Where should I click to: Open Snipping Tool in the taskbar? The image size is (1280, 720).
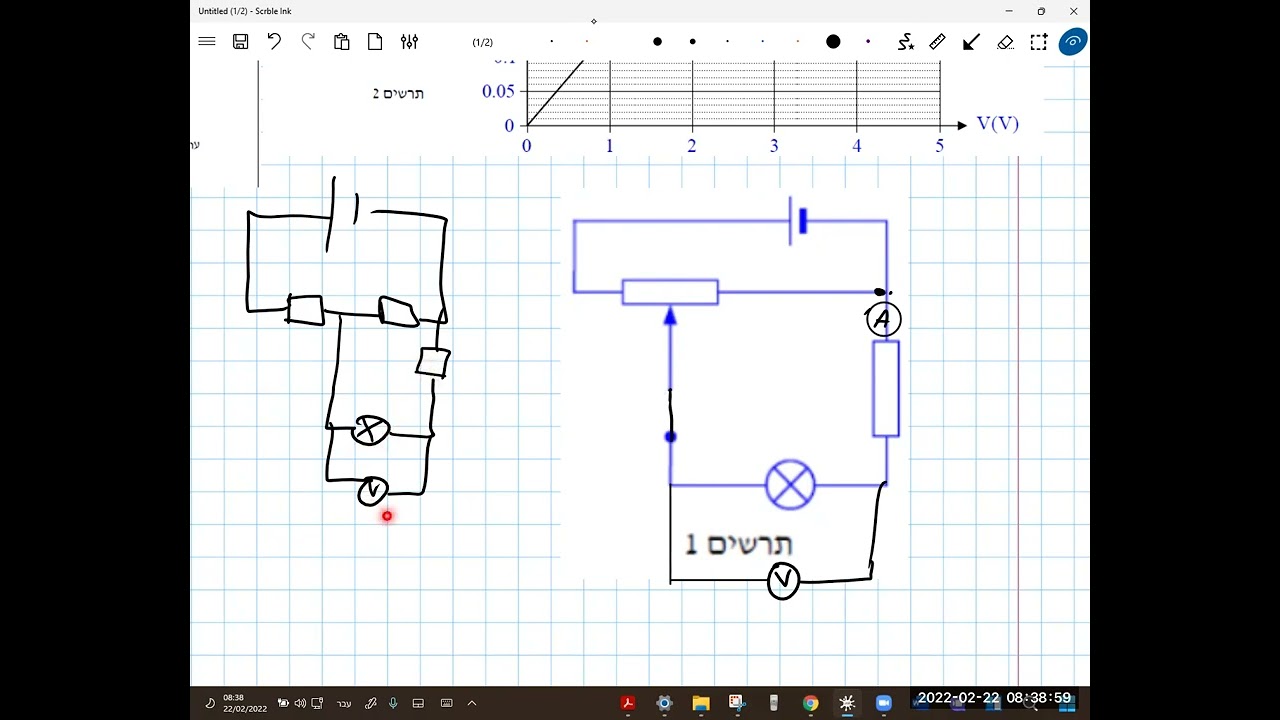click(737, 703)
